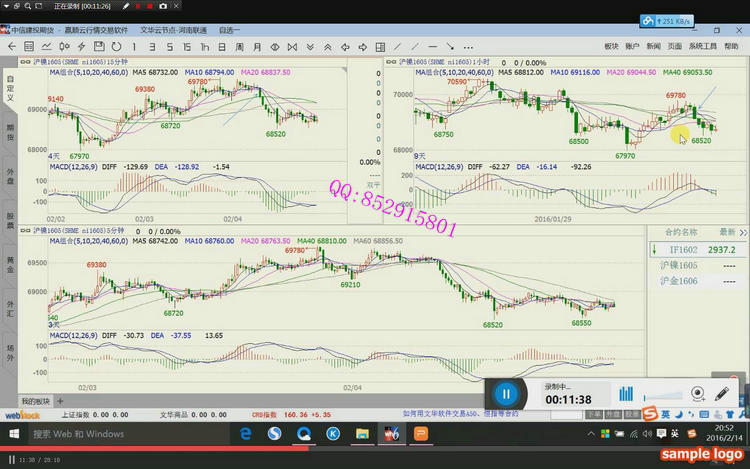Click the 账户 menu item
The height and width of the screenshot is (469, 750).
632,46
